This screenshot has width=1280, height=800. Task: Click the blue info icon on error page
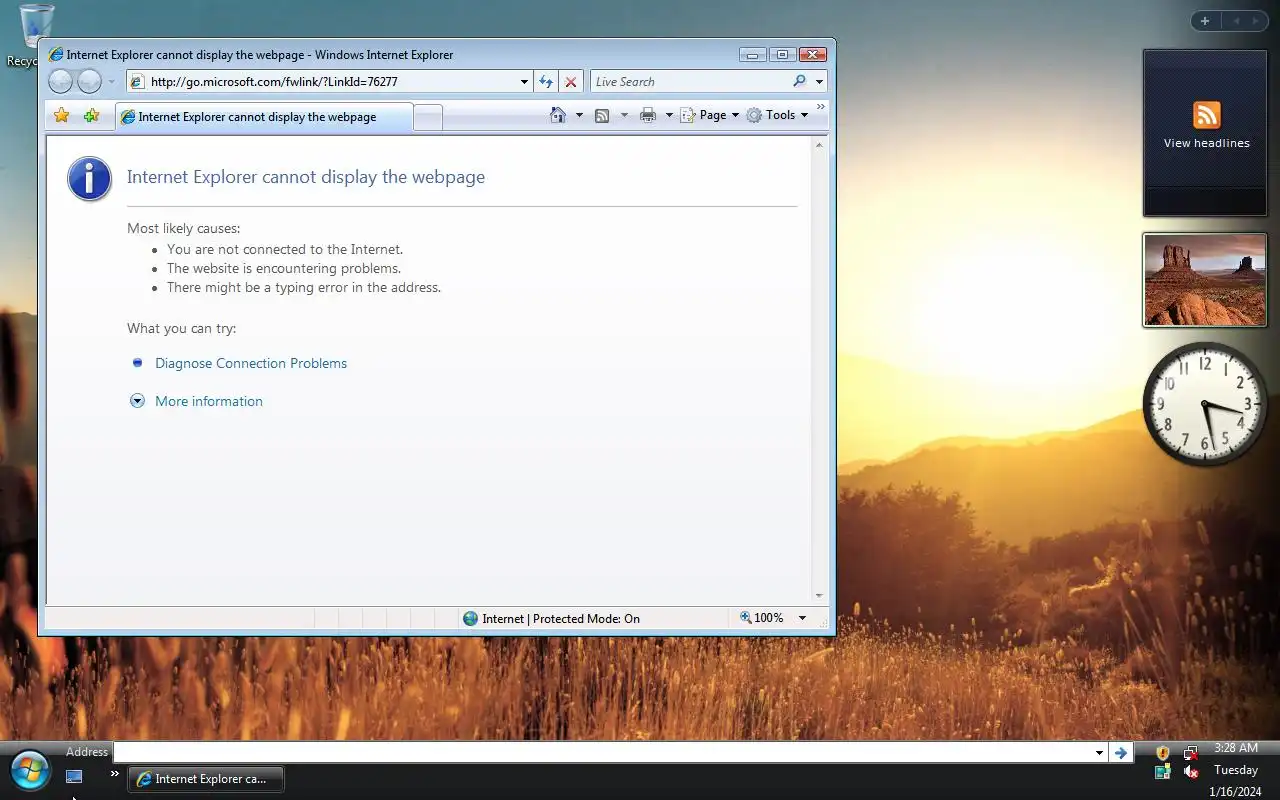tap(89, 179)
